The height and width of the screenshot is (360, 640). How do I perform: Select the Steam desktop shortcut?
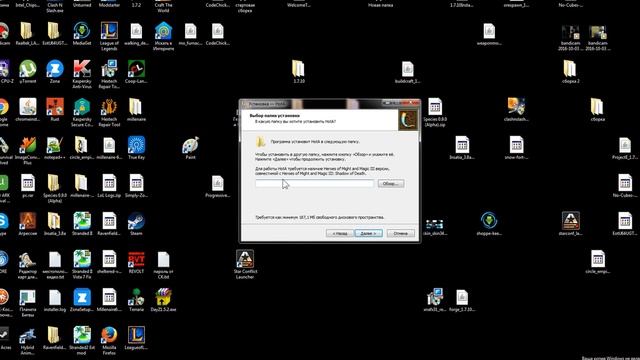pyautogui.click(x=136, y=224)
